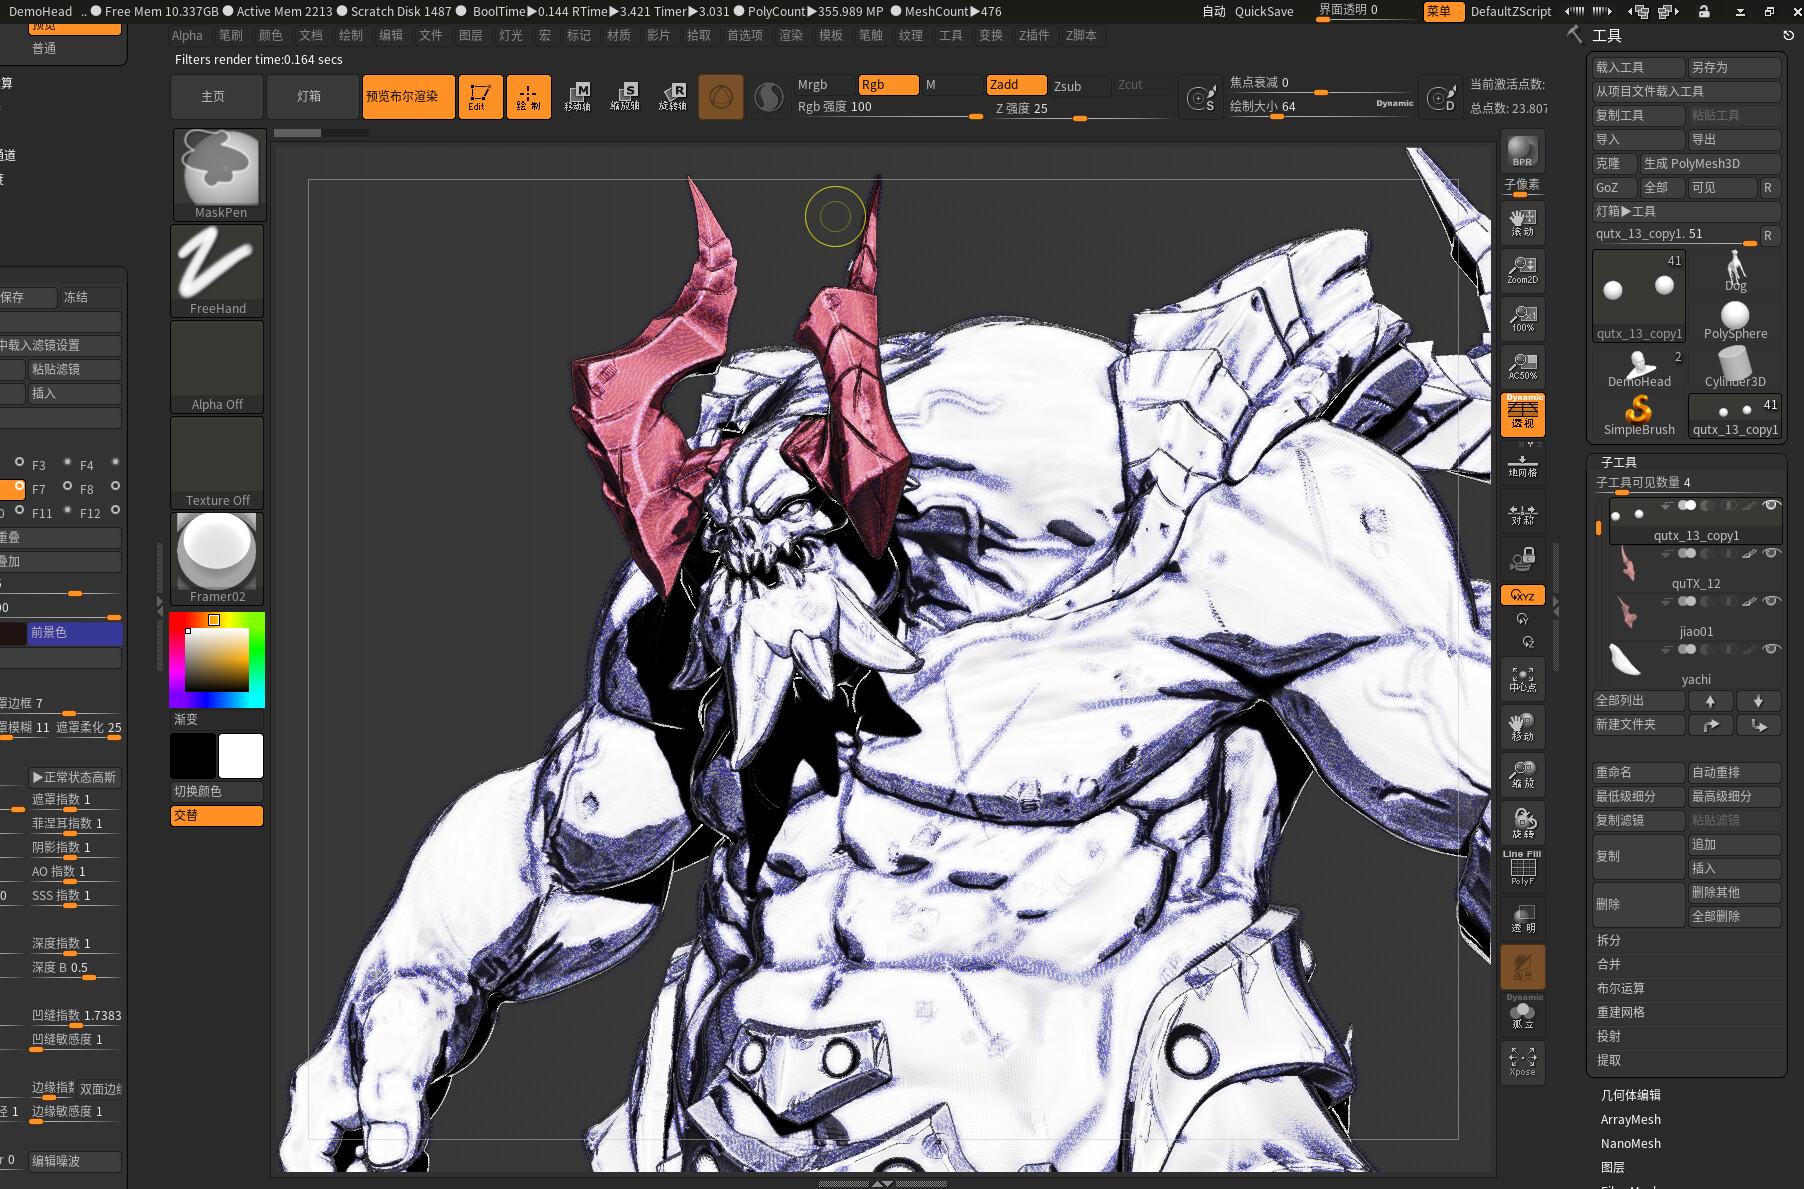Toggle 透明 transparency mode

tap(1522, 918)
